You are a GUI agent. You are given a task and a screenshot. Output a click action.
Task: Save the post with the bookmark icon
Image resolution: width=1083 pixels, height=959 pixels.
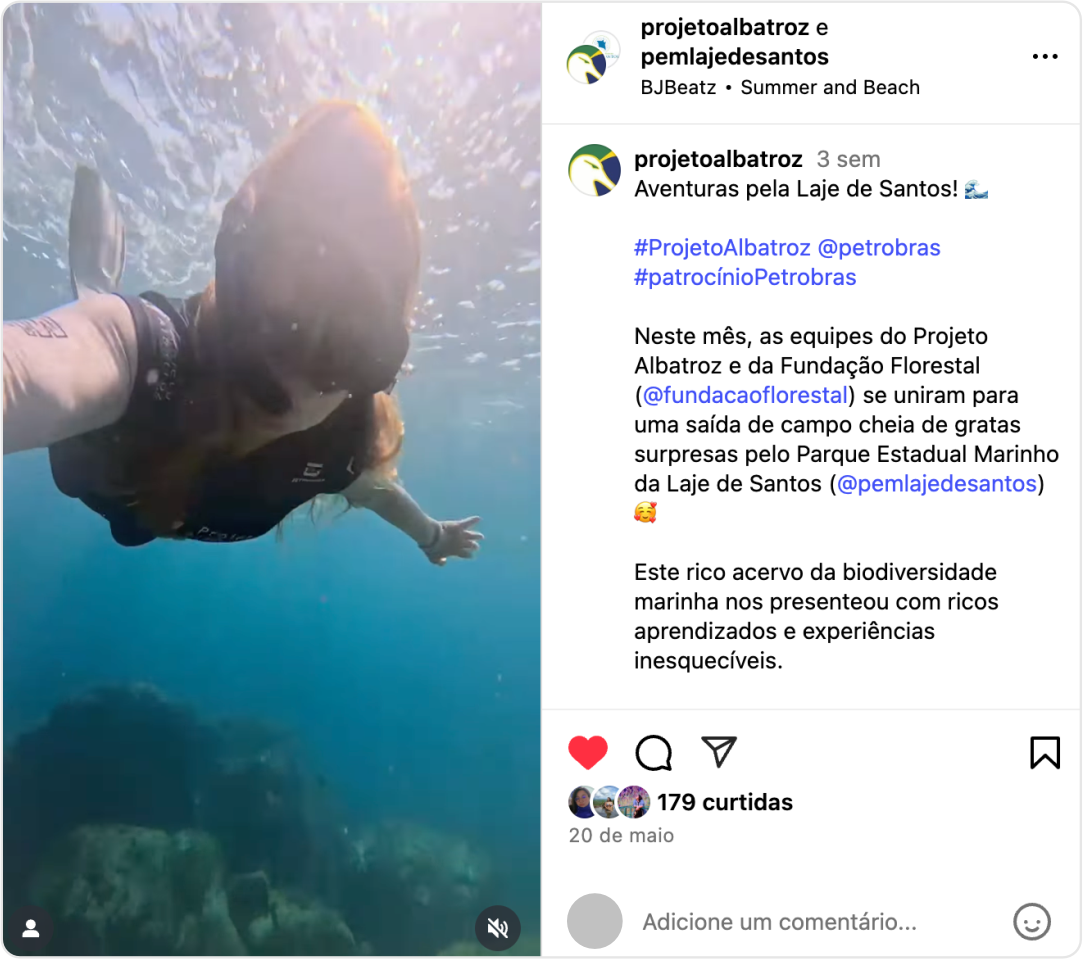point(1045,752)
